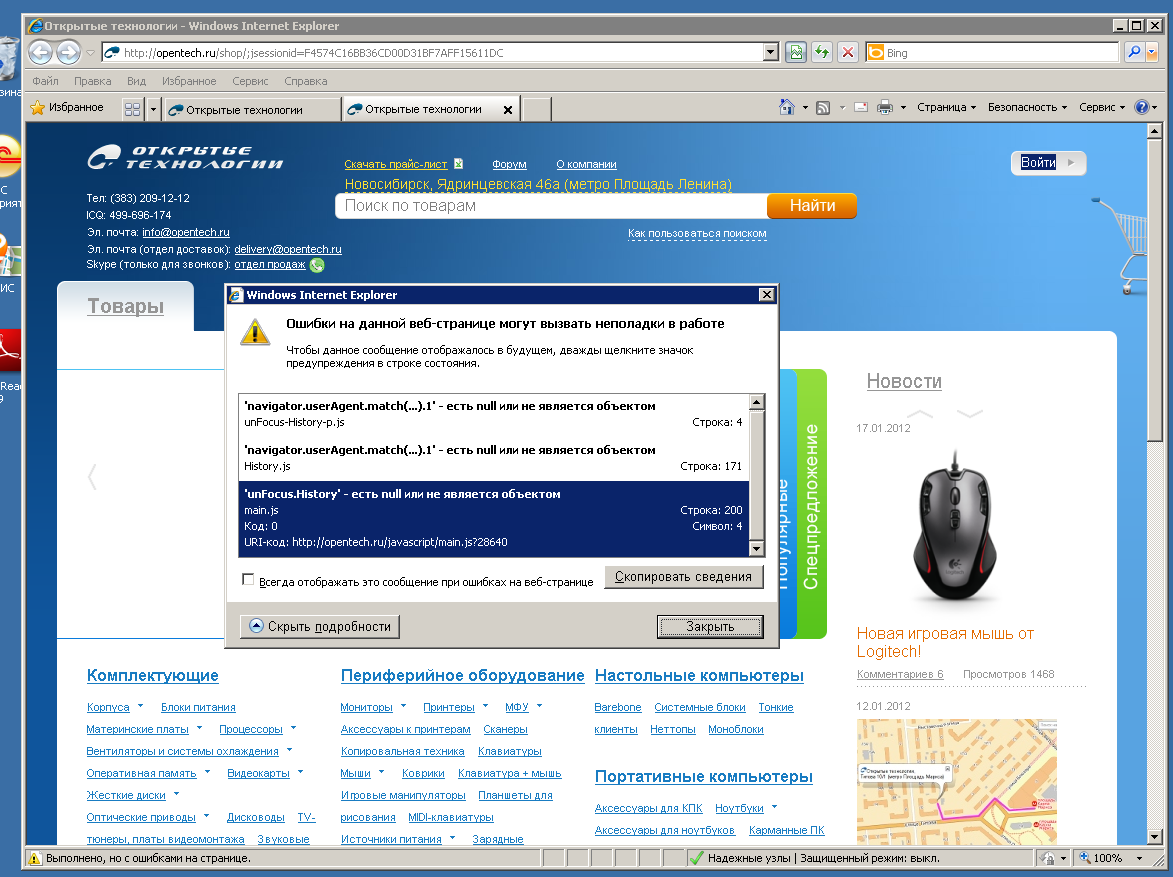Click the Skype phone icon near отдел продаж
Viewport: 1173px width, 877px height.
[x=317, y=265]
